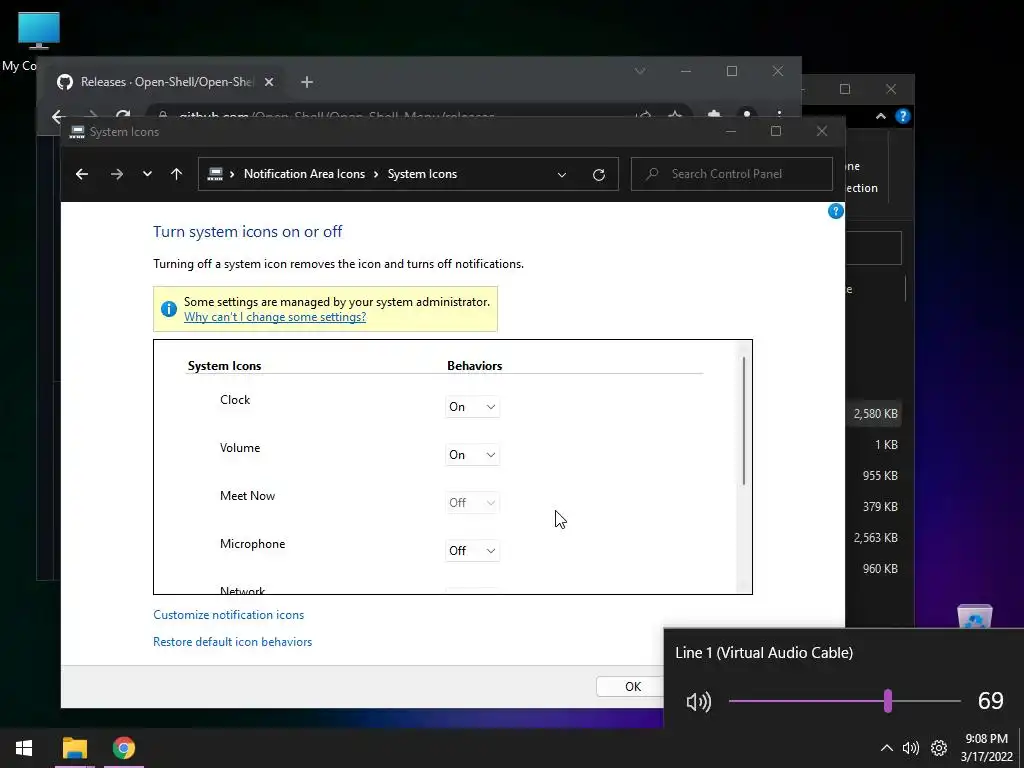1024x768 pixels.
Task: Open Chrome from the taskbar
Action: [x=123, y=748]
